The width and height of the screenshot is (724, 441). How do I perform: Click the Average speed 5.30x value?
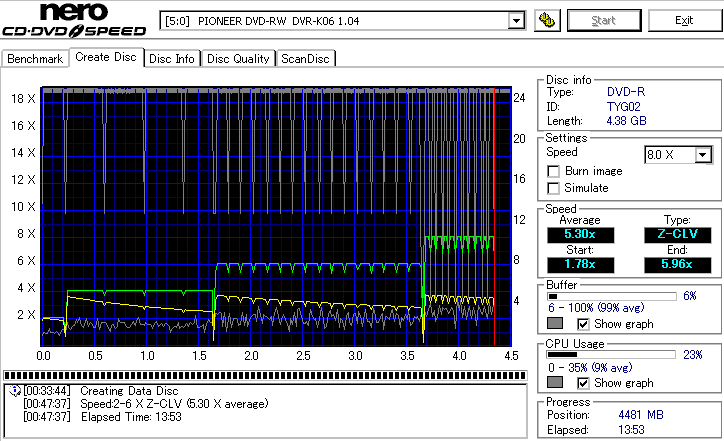tap(580, 235)
